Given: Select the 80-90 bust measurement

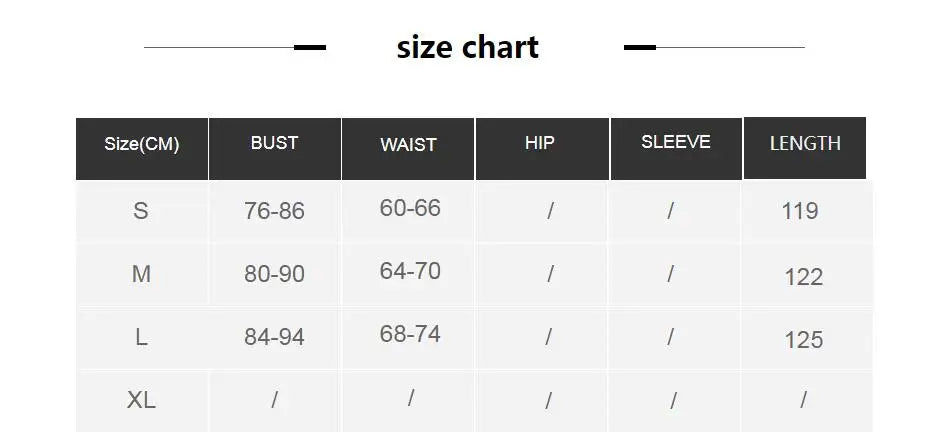Looking at the screenshot, I should point(274,274).
